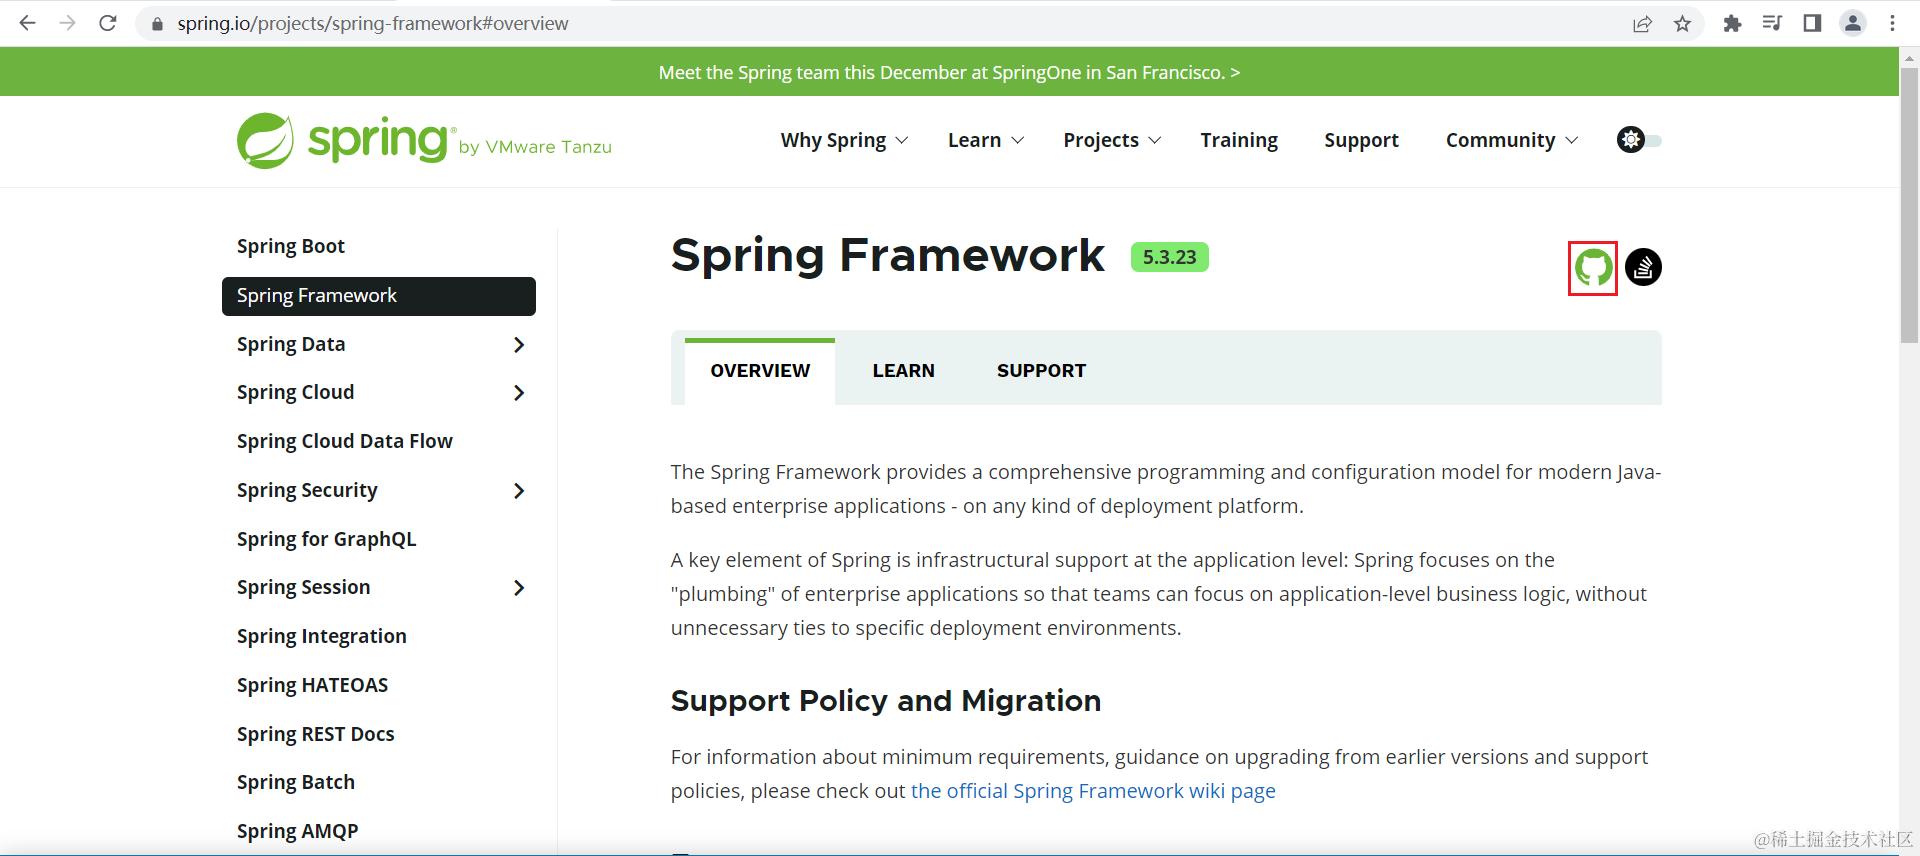Bookmark the page with the star icon
The width and height of the screenshot is (1920, 856).
(1682, 23)
